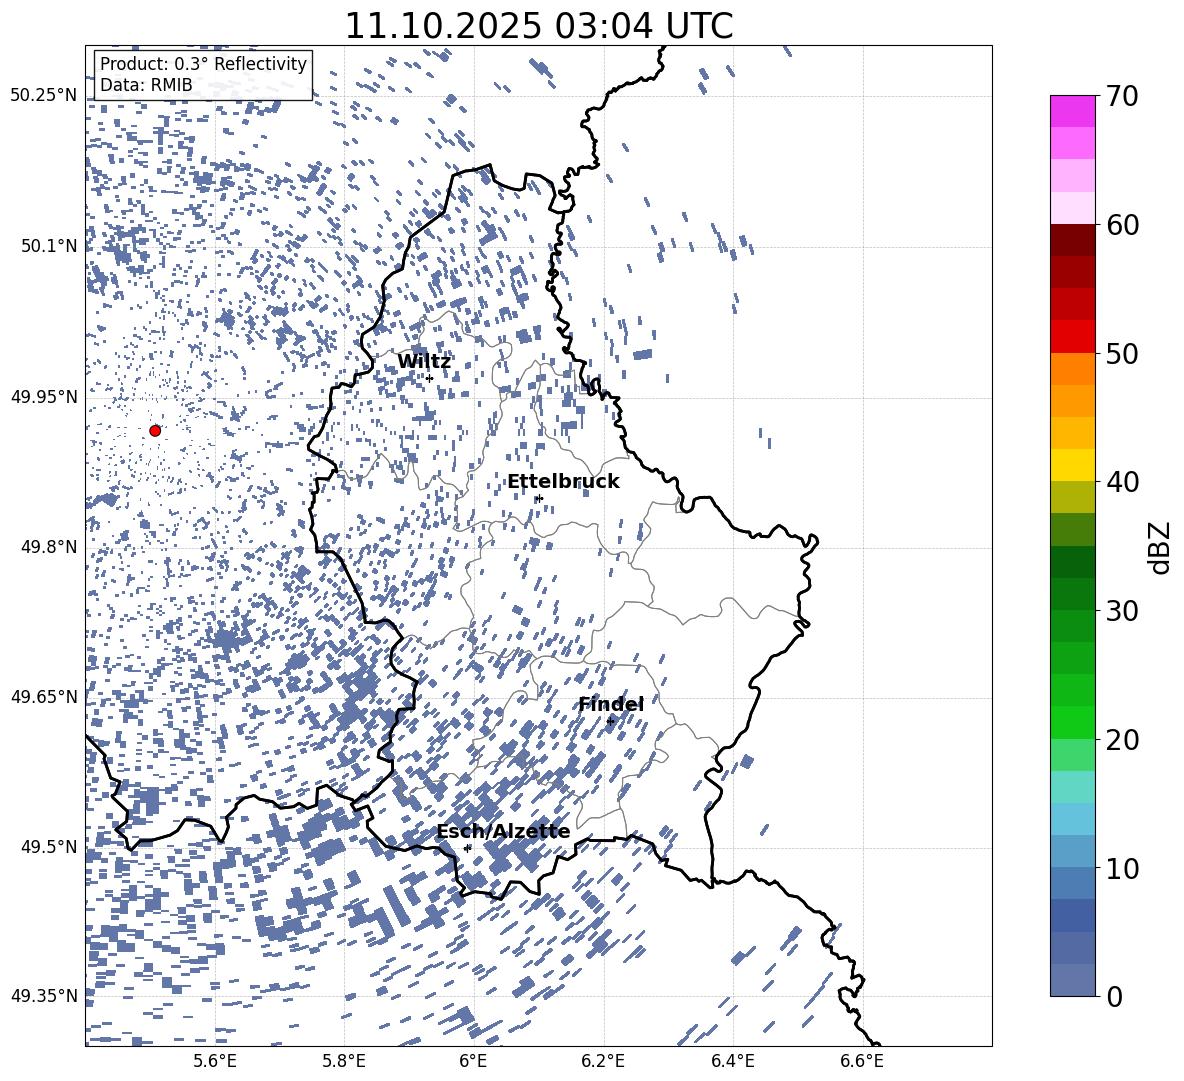Click the 6°E longitude label

coord(473,1061)
